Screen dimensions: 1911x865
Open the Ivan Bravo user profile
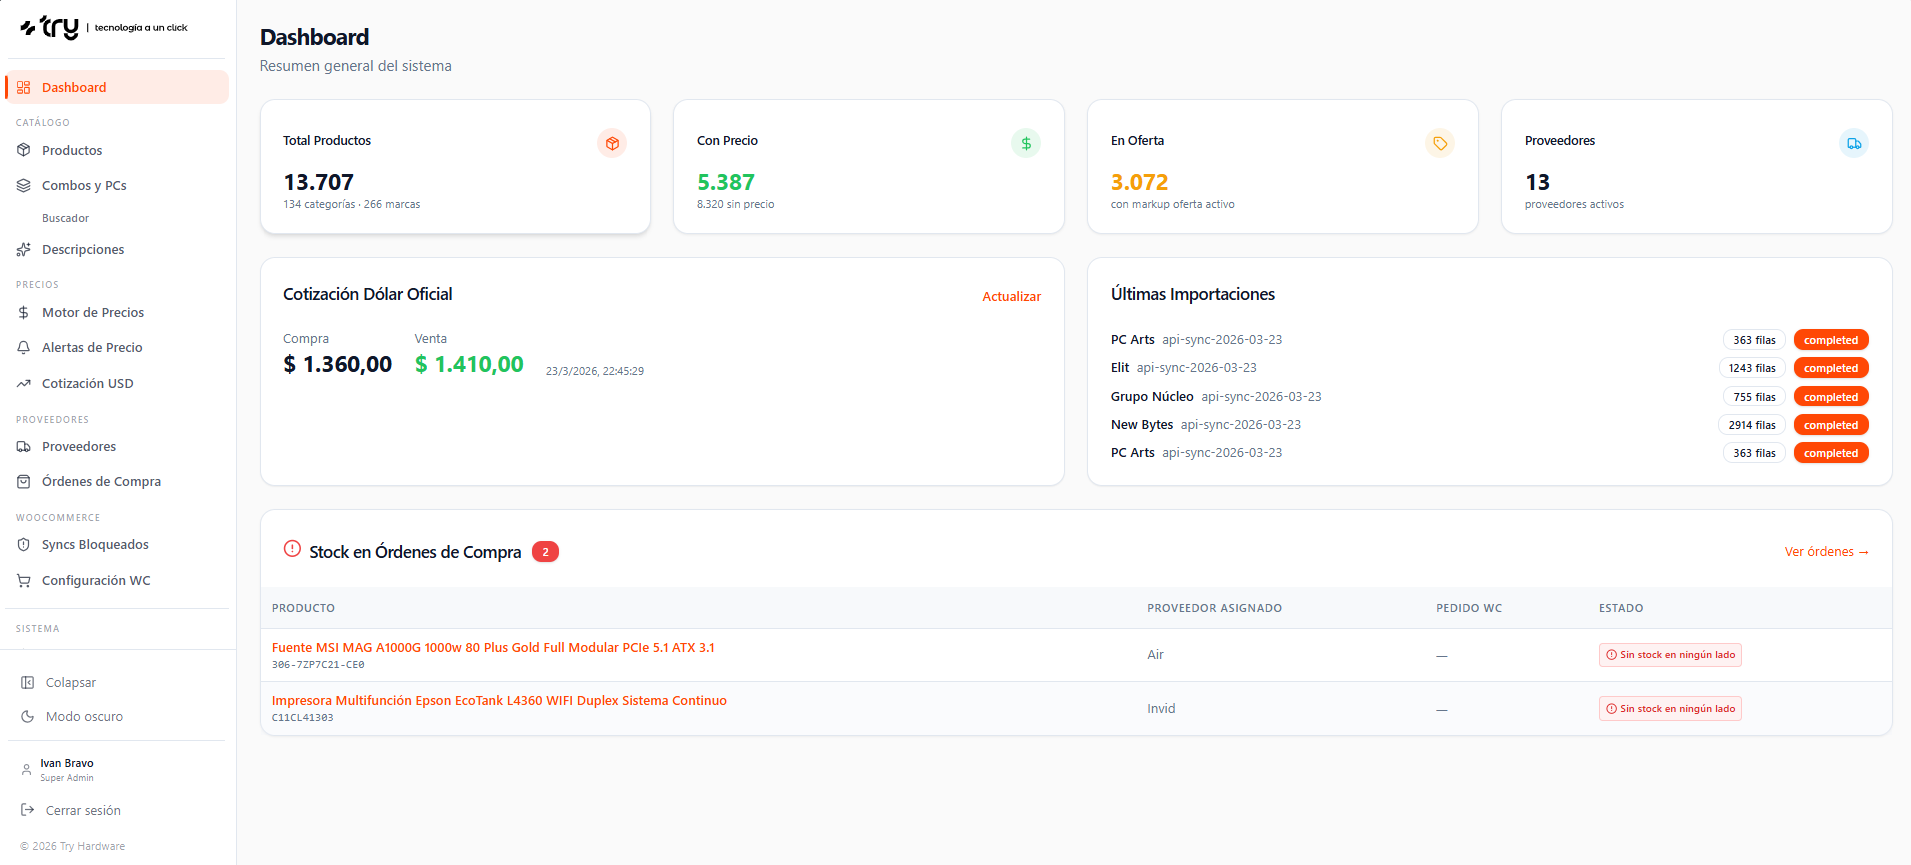click(x=66, y=769)
